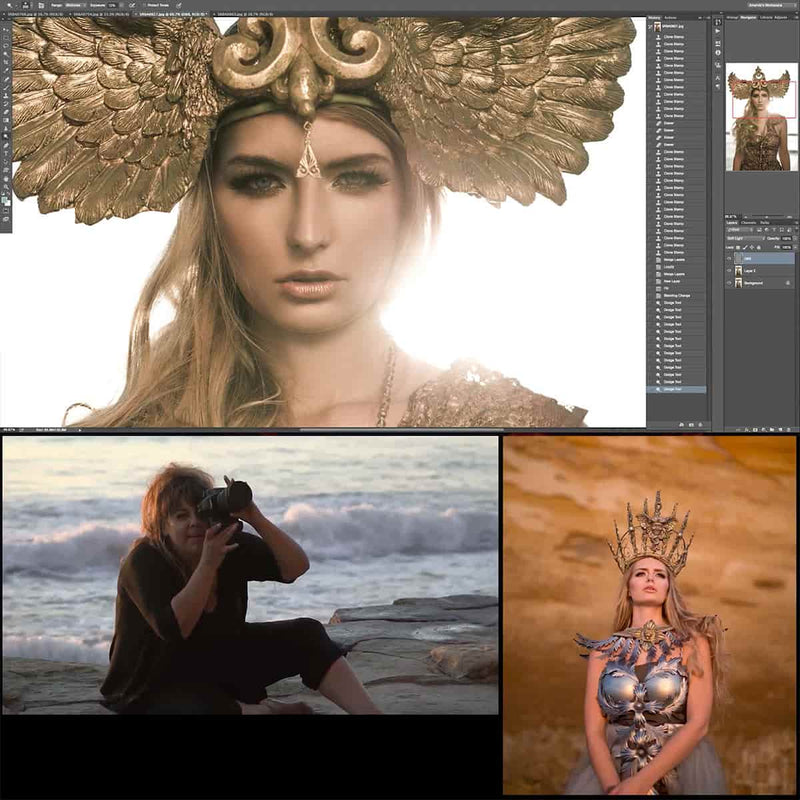Image resolution: width=800 pixels, height=800 pixels.
Task: Click the new document from state icon in History
Action: [680, 424]
